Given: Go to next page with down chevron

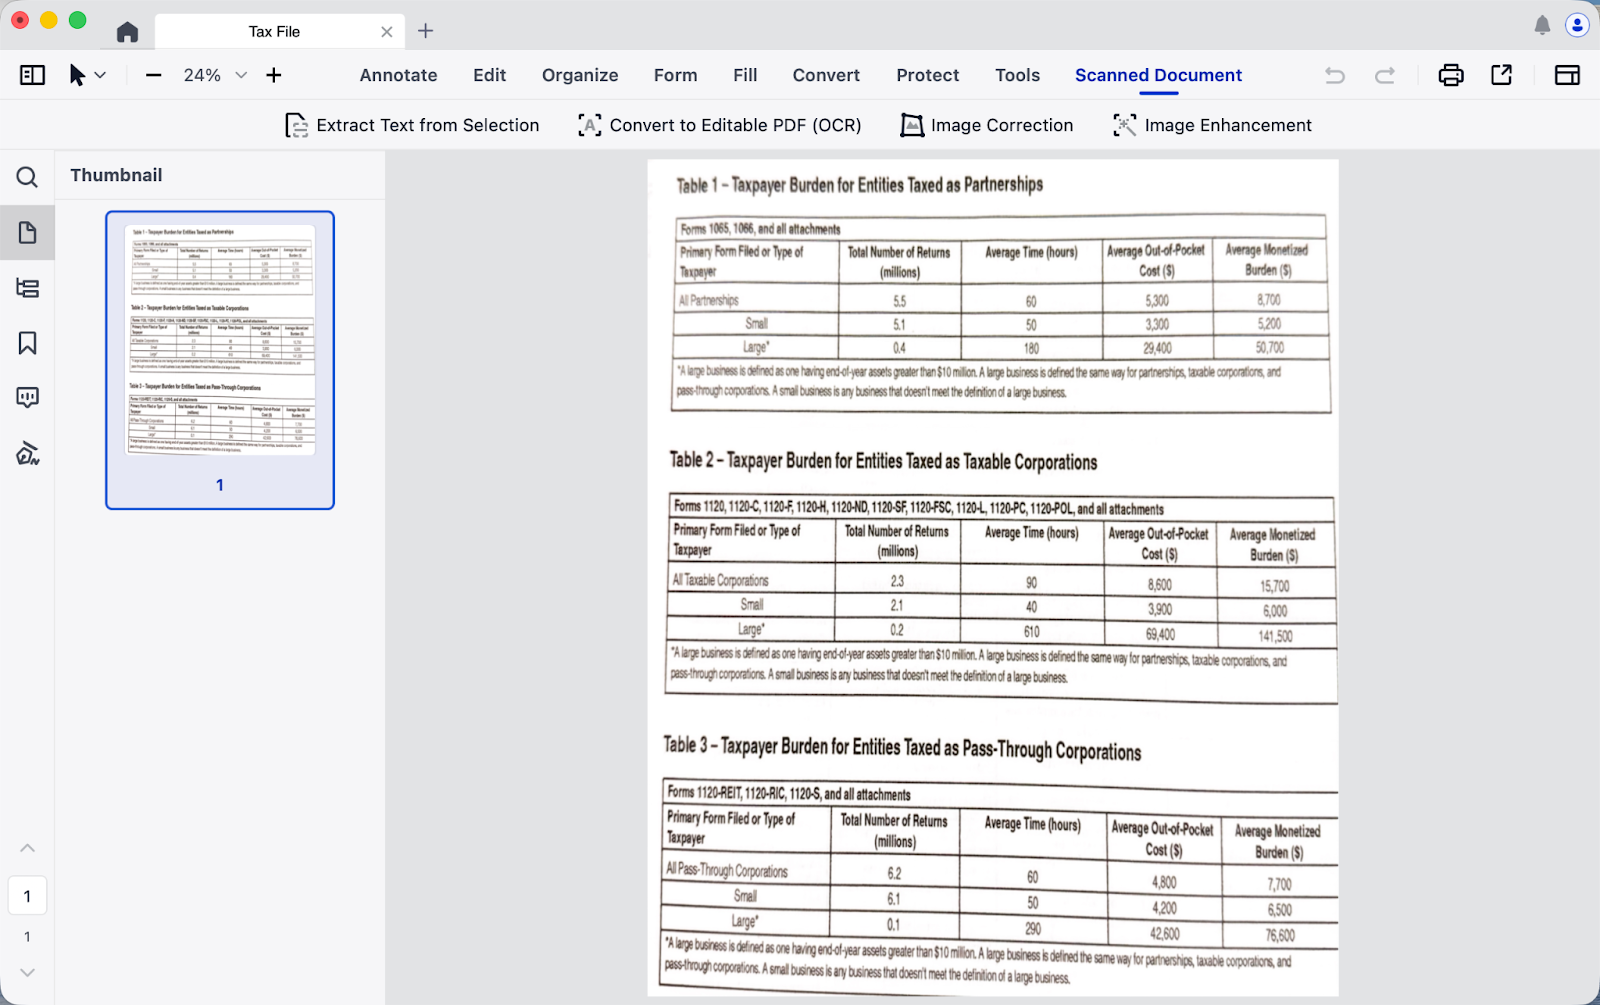Looking at the screenshot, I should (x=27, y=972).
